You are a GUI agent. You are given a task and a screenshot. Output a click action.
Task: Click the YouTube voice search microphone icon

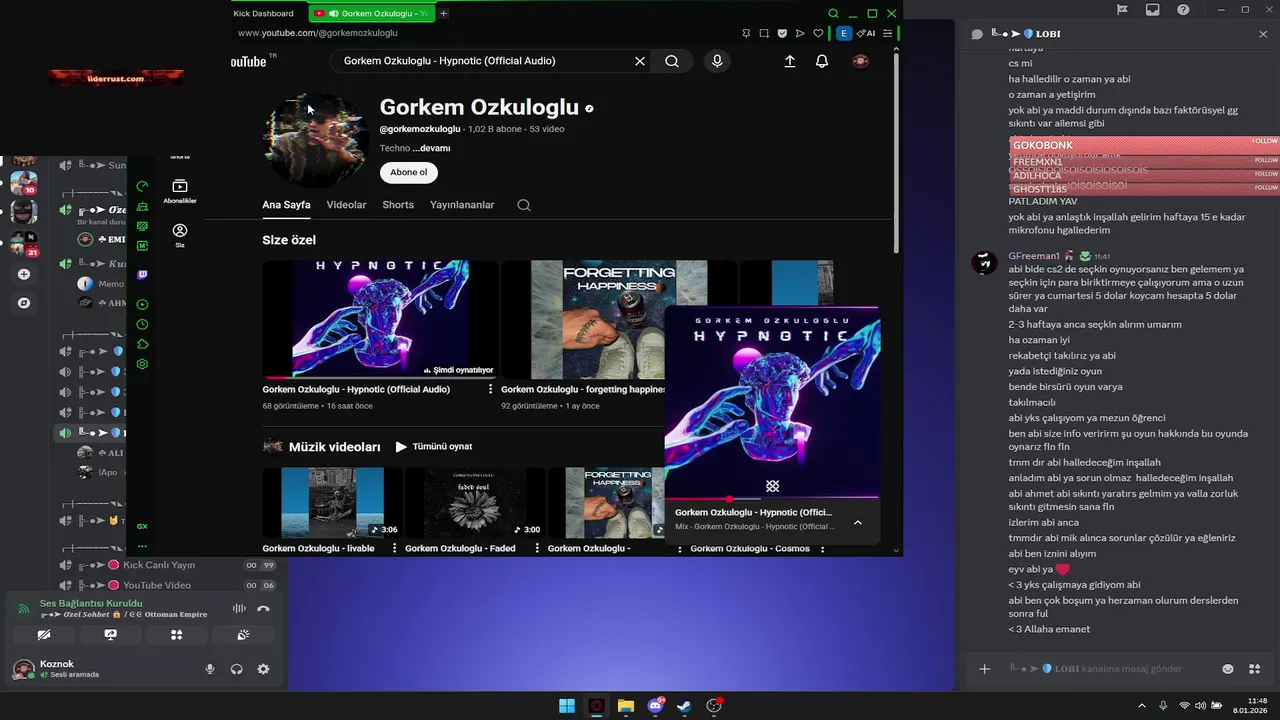[716, 61]
